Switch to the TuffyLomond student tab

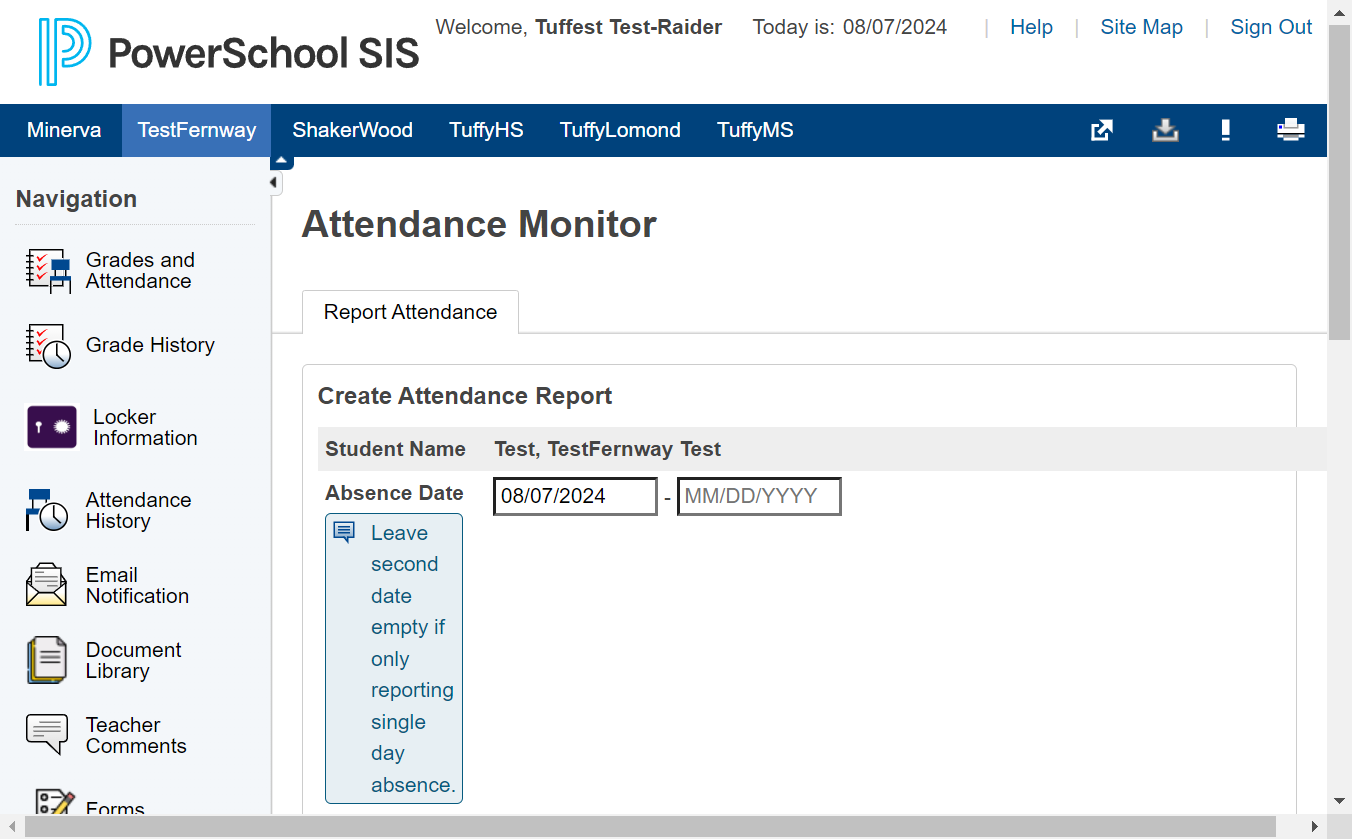pos(620,130)
